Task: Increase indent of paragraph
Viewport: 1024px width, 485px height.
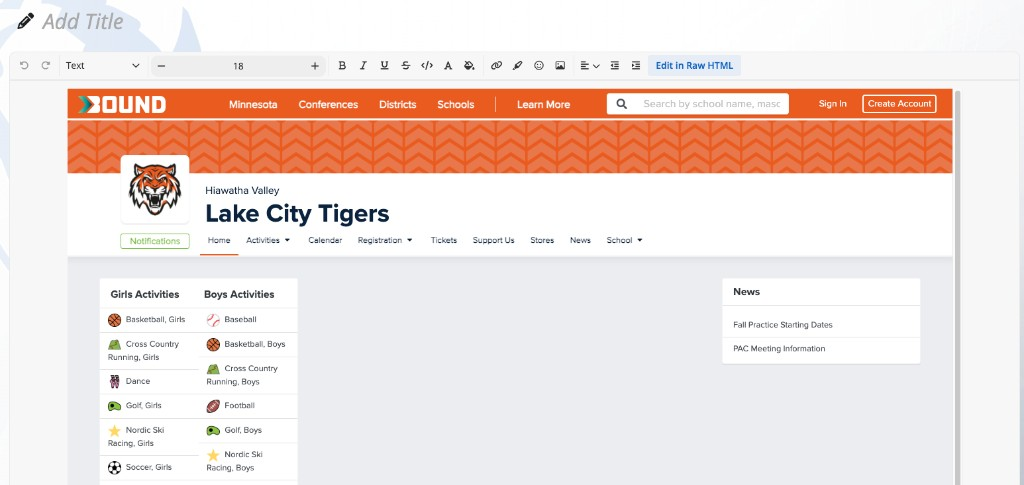Action: tap(635, 65)
